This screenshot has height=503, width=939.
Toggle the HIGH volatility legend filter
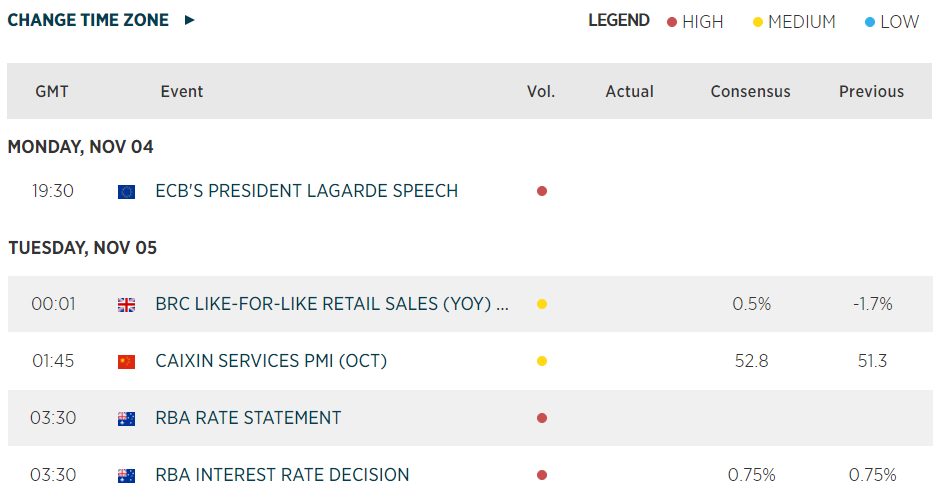tap(695, 22)
